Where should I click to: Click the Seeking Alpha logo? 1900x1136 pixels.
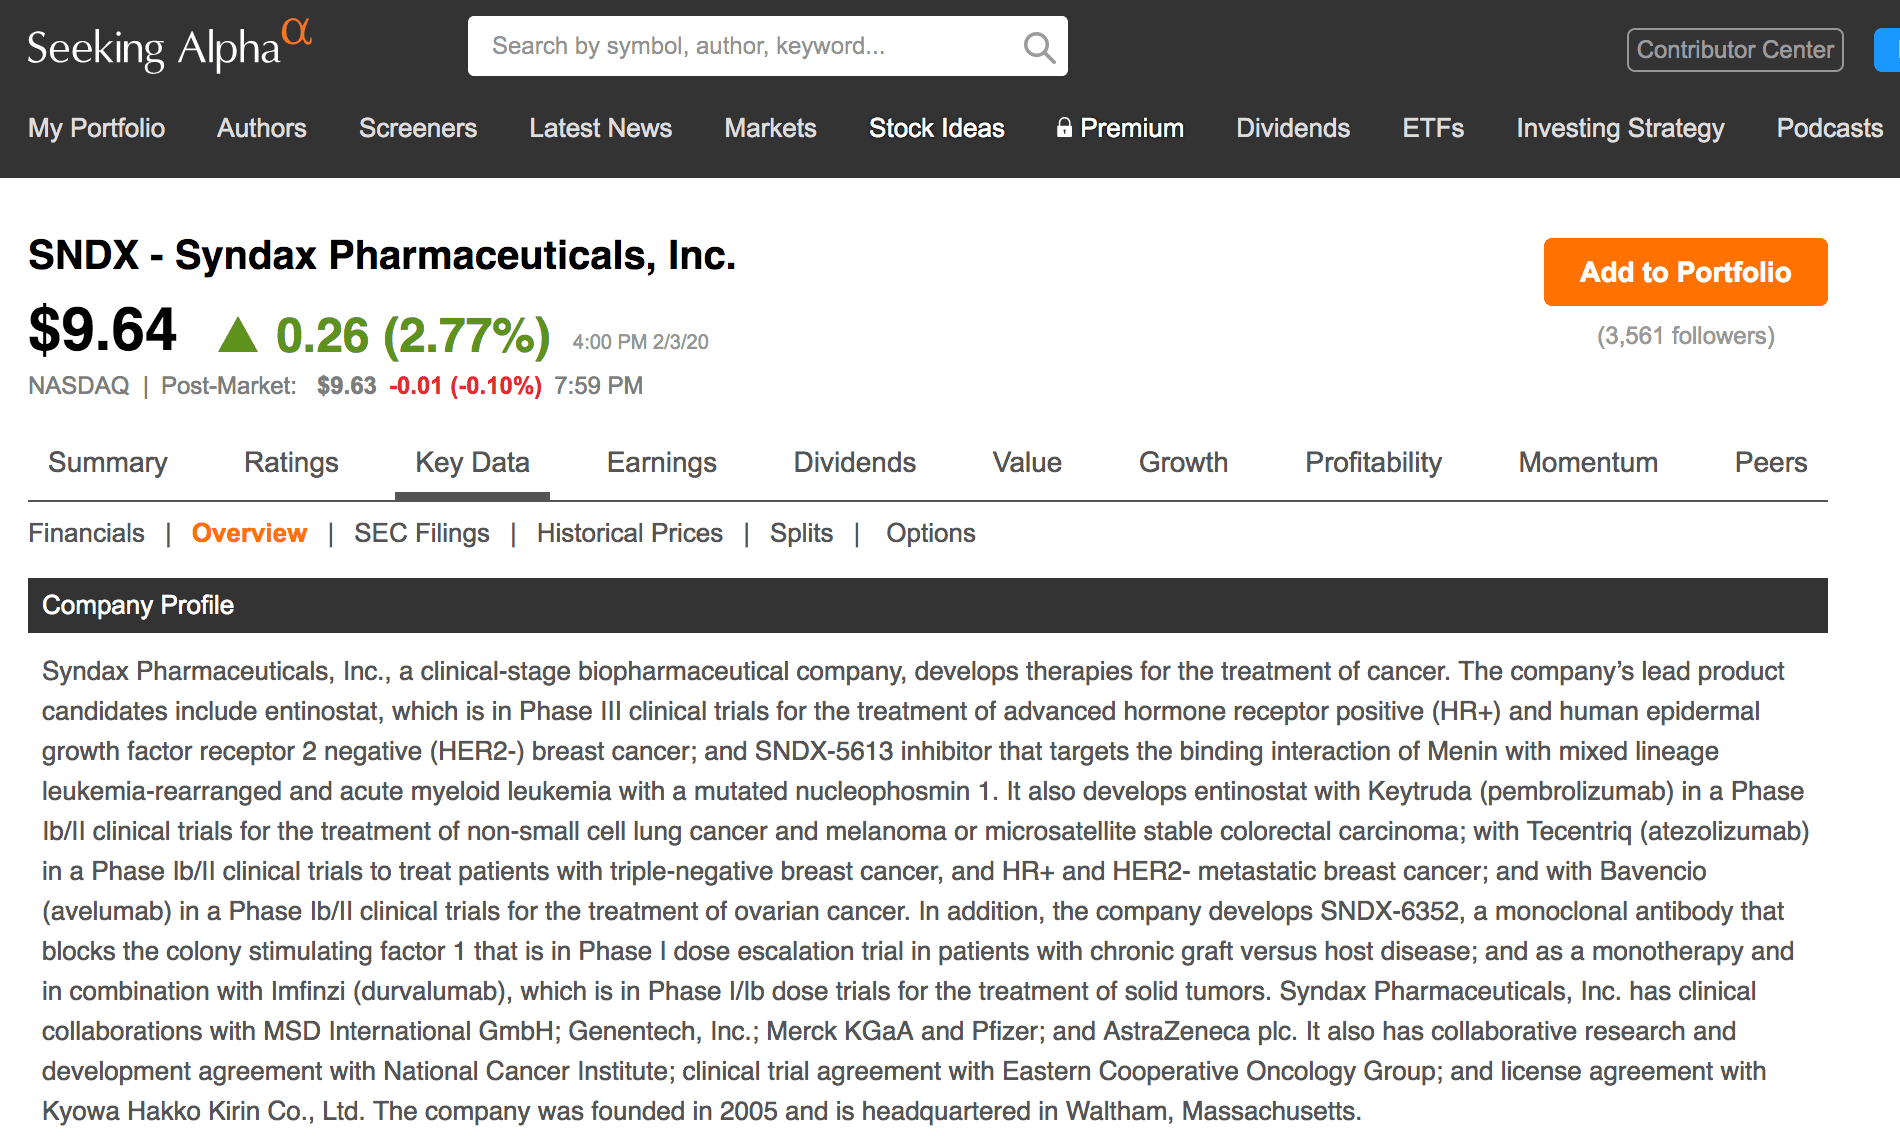(x=168, y=47)
